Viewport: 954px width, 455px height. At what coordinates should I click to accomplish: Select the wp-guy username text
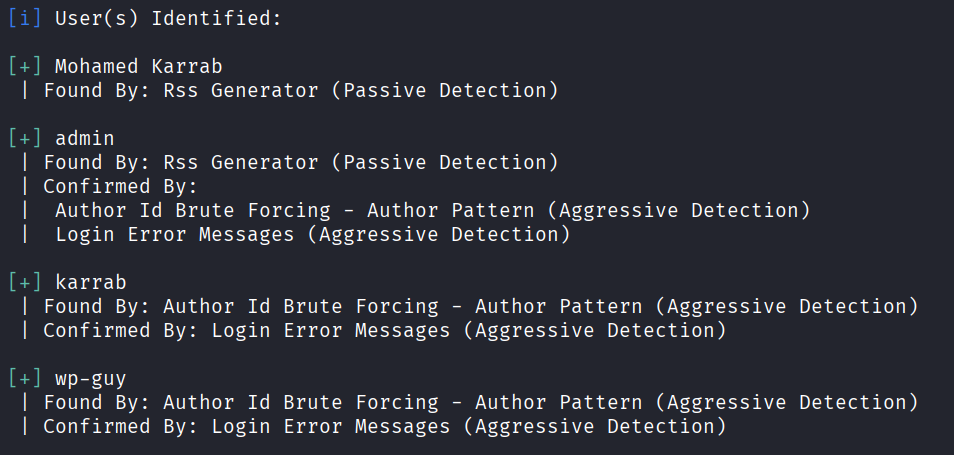coord(90,378)
